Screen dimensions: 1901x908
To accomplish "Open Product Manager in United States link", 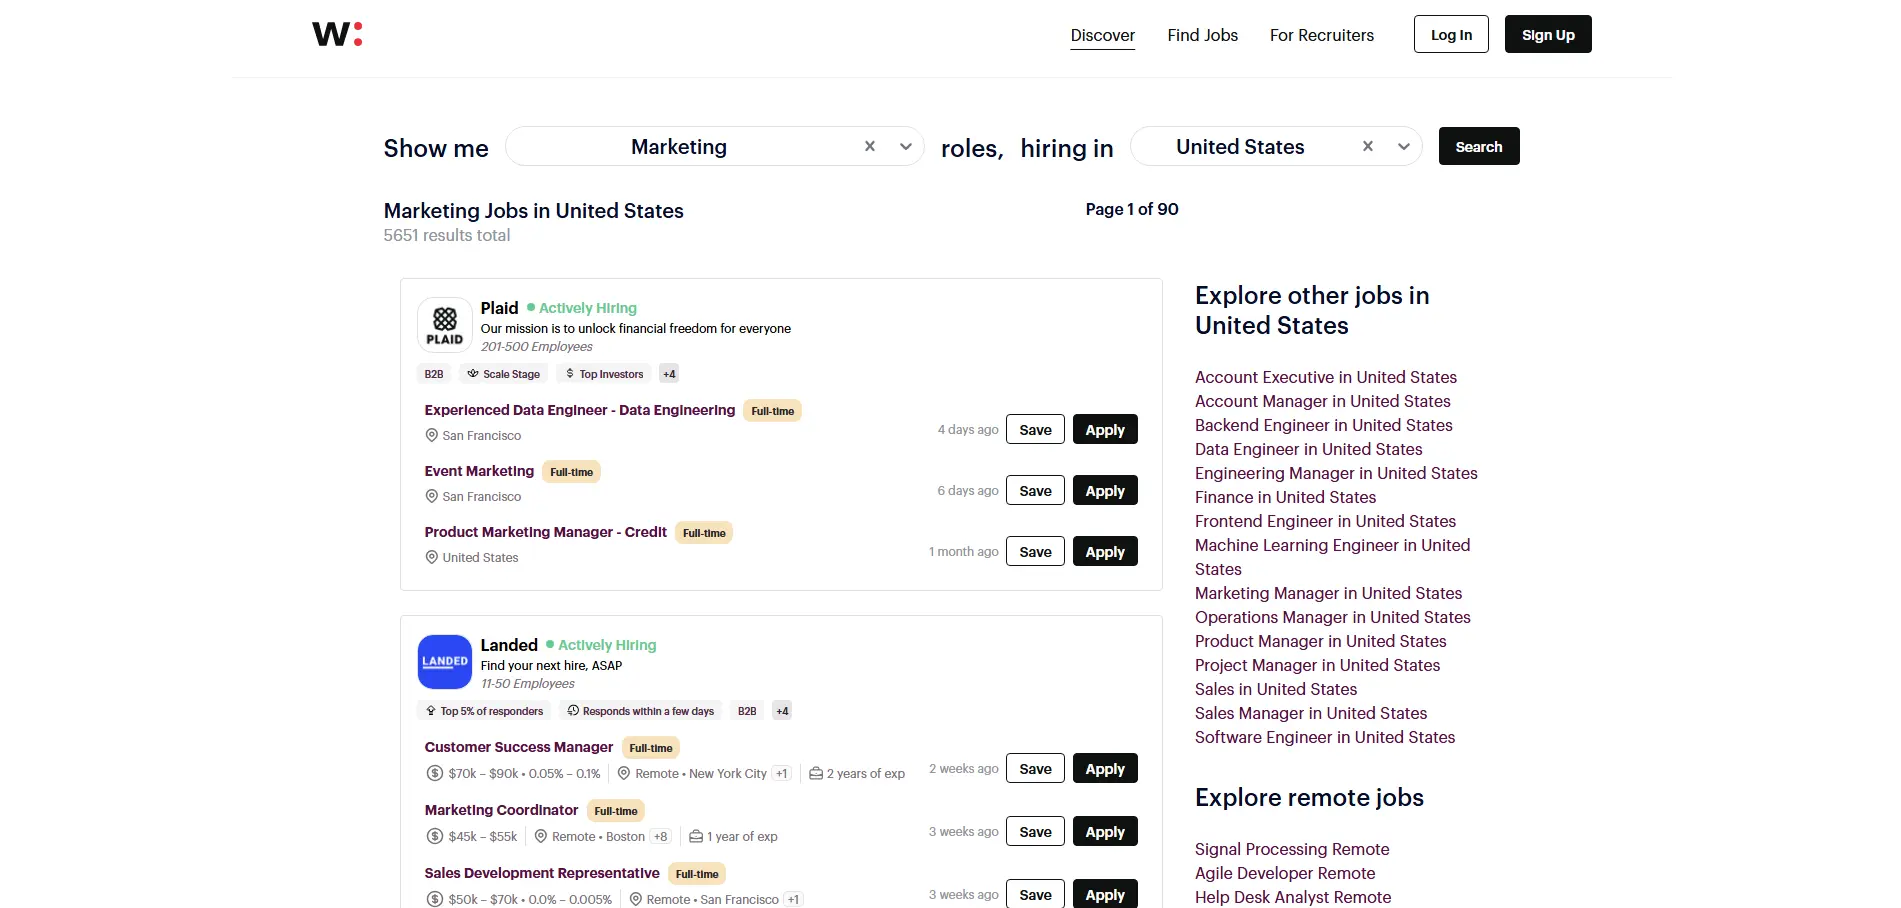I will 1321,641.
